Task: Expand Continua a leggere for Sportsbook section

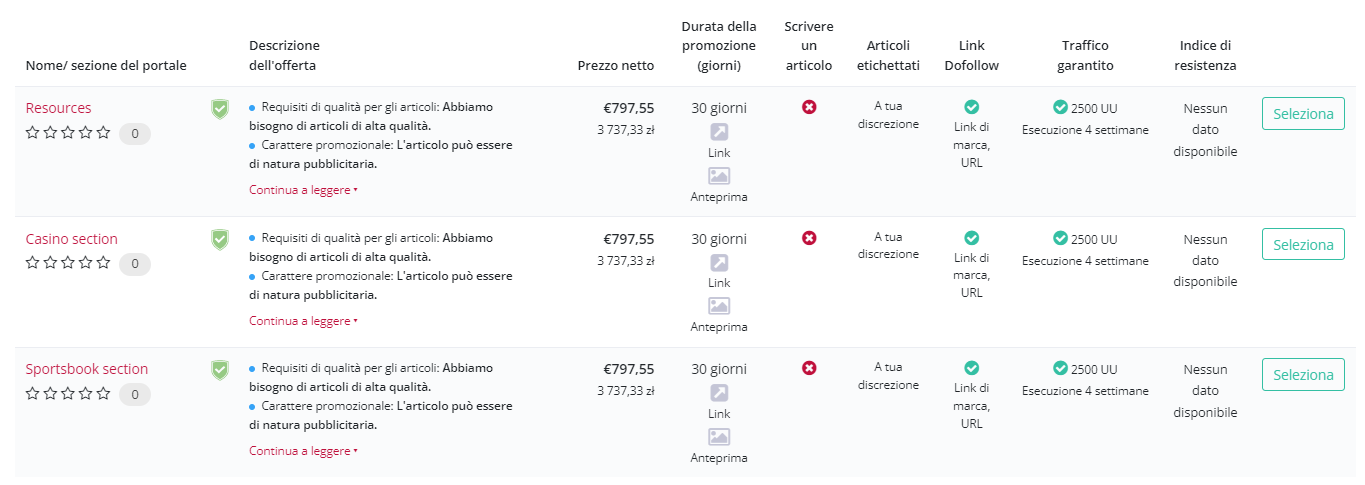Action: tap(303, 451)
